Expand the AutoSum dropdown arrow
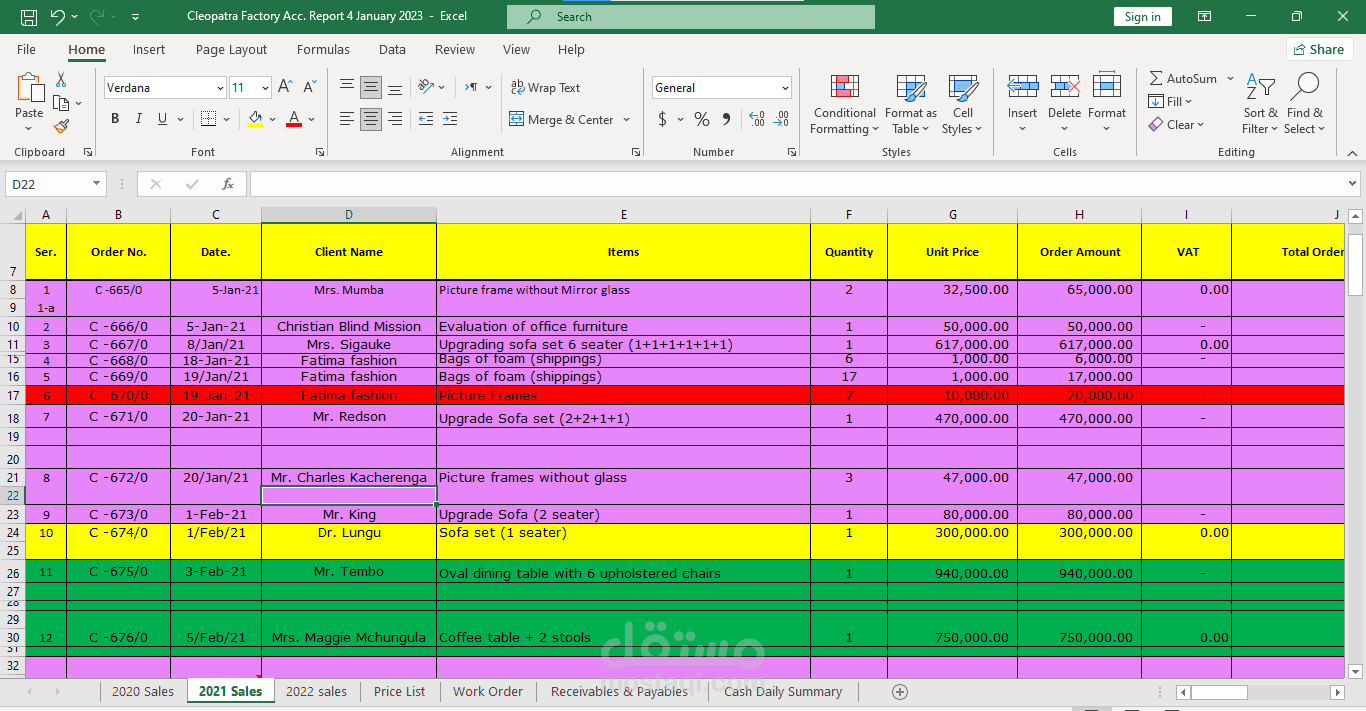Image resolution: width=1366 pixels, height=711 pixels. click(1230, 78)
